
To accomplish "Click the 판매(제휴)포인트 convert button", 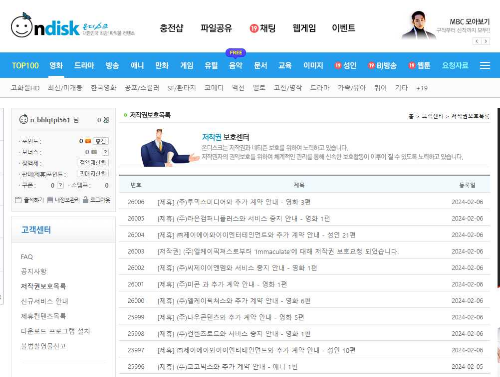I will 93,173.
